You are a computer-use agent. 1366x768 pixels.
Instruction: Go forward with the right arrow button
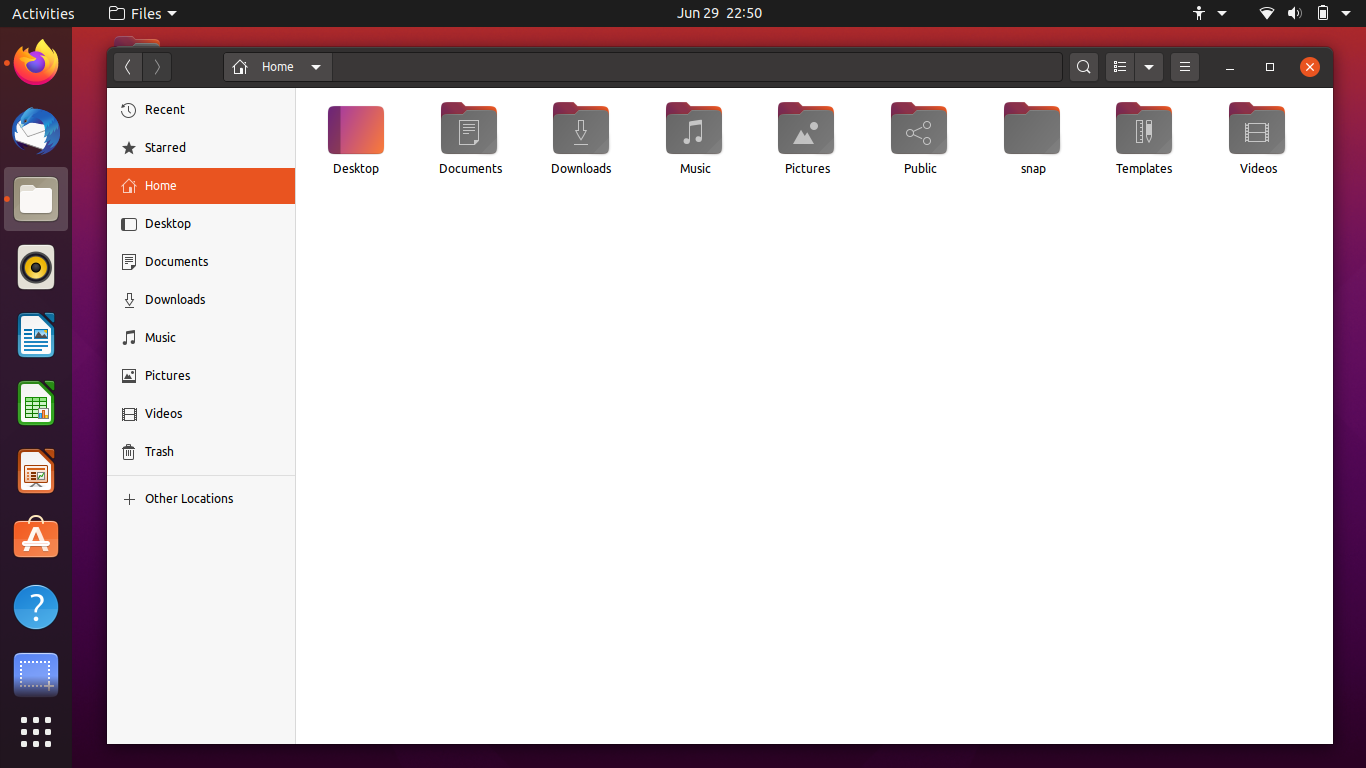click(157, 67)
